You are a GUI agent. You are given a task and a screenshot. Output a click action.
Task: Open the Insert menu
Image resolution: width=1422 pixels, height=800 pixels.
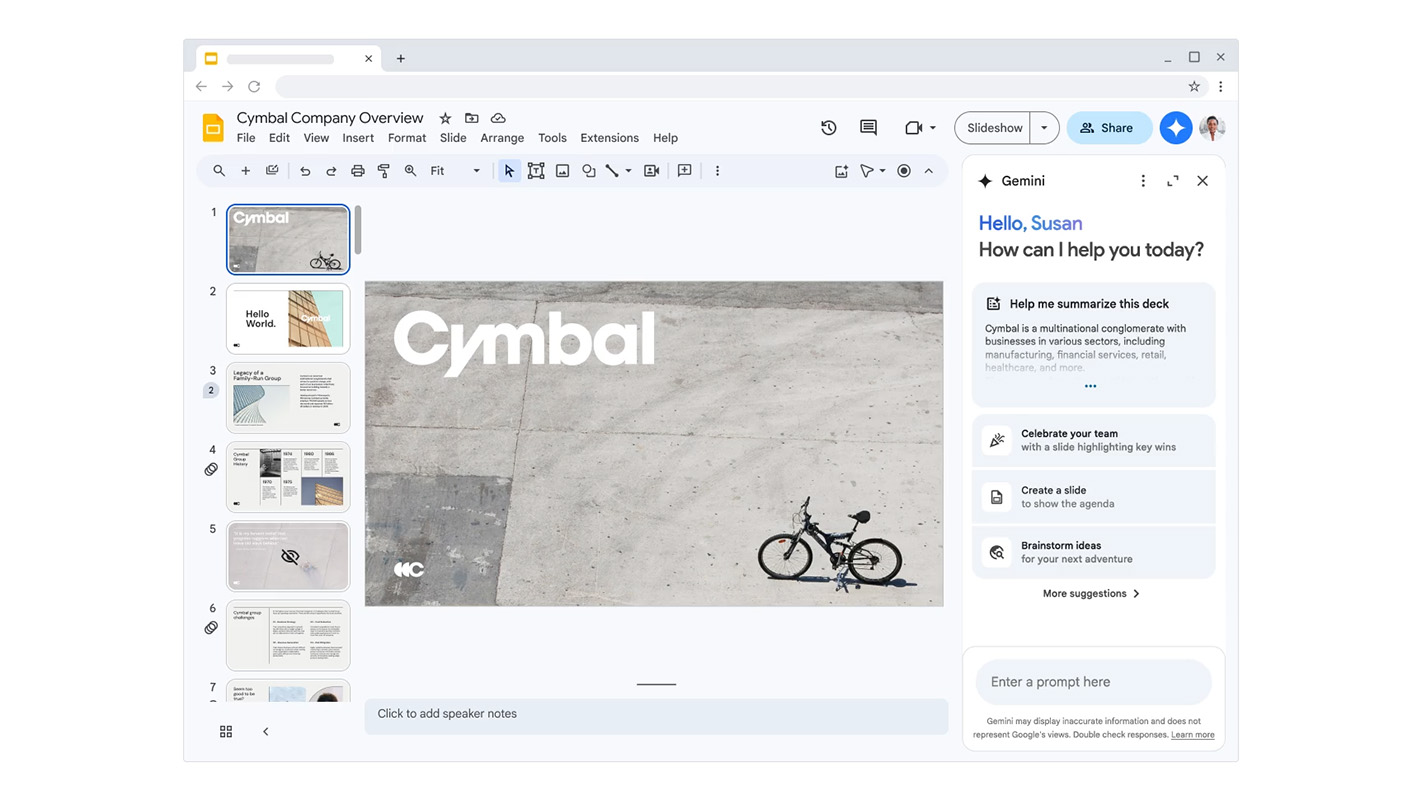click(x=358, y=138)
